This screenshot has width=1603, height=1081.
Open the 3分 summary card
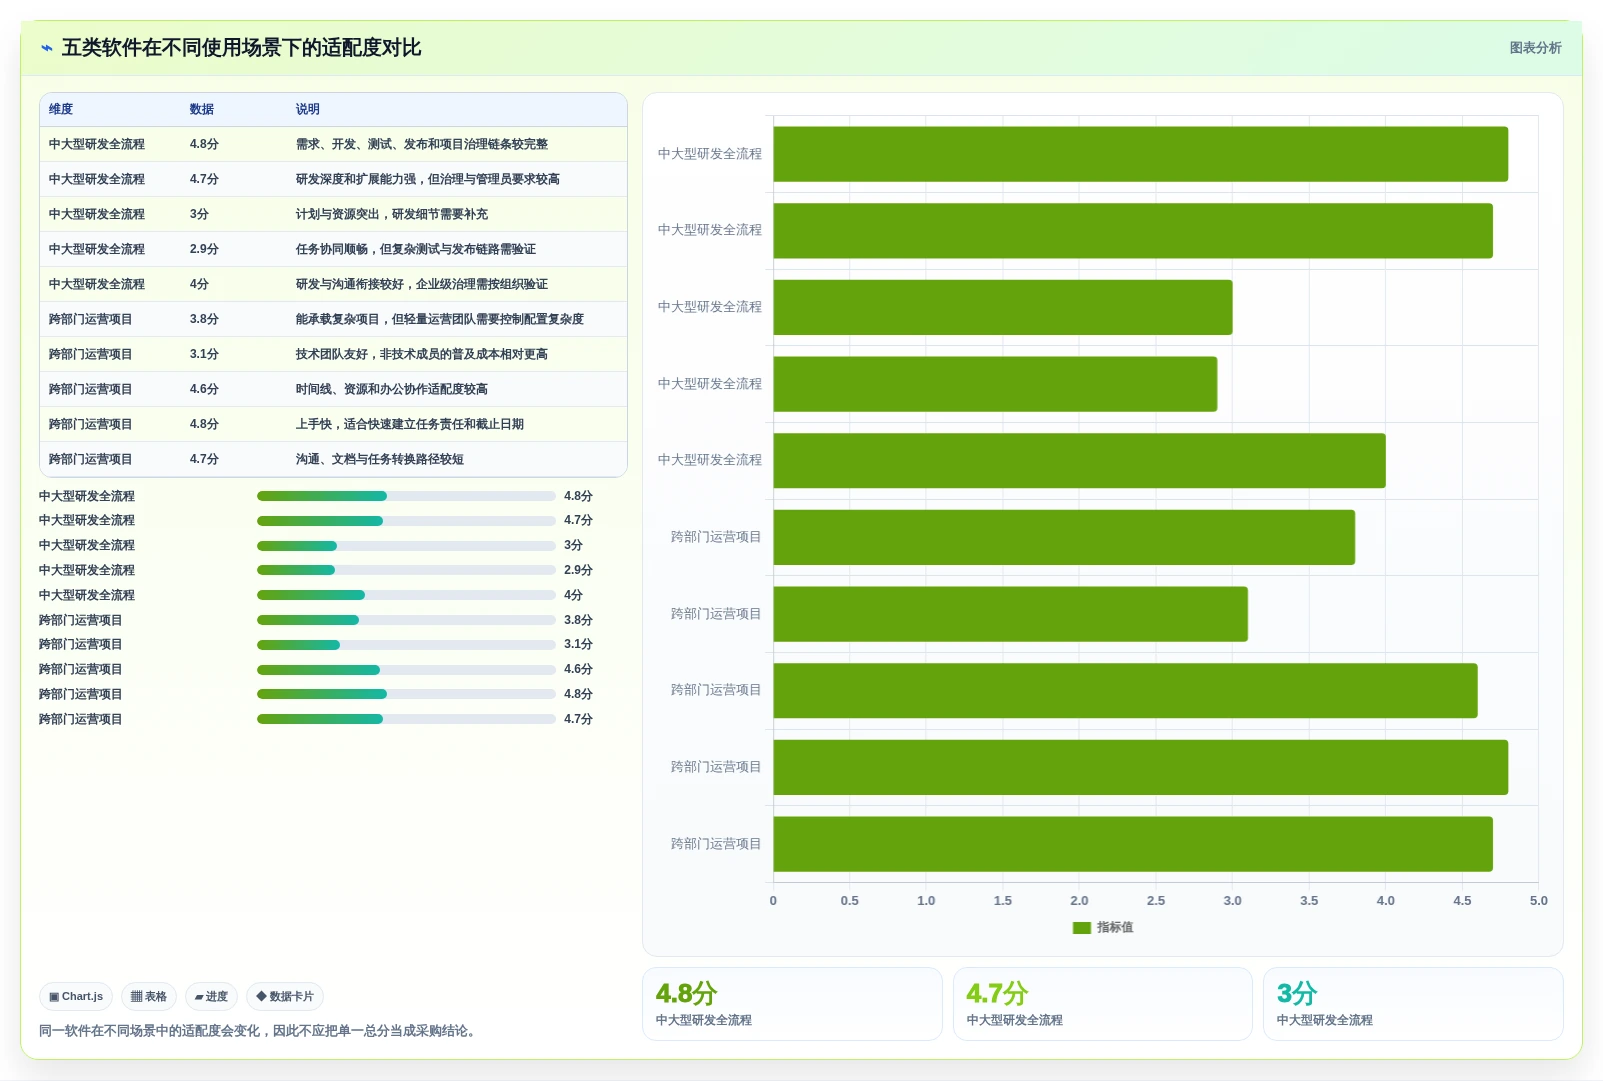(x=1413, y=1004)
